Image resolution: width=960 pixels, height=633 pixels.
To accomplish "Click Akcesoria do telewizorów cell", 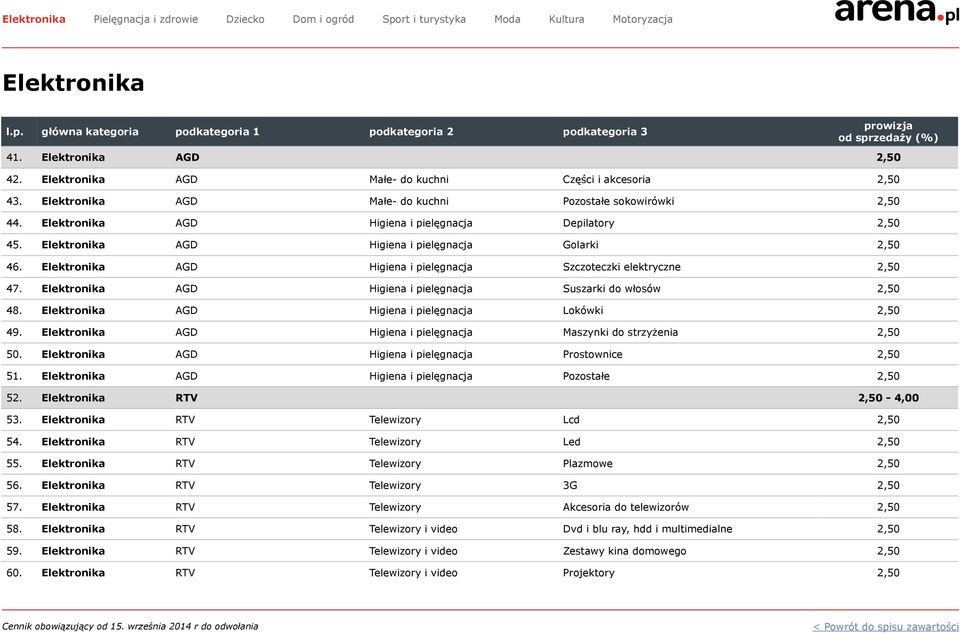I will tap(626, 508).
